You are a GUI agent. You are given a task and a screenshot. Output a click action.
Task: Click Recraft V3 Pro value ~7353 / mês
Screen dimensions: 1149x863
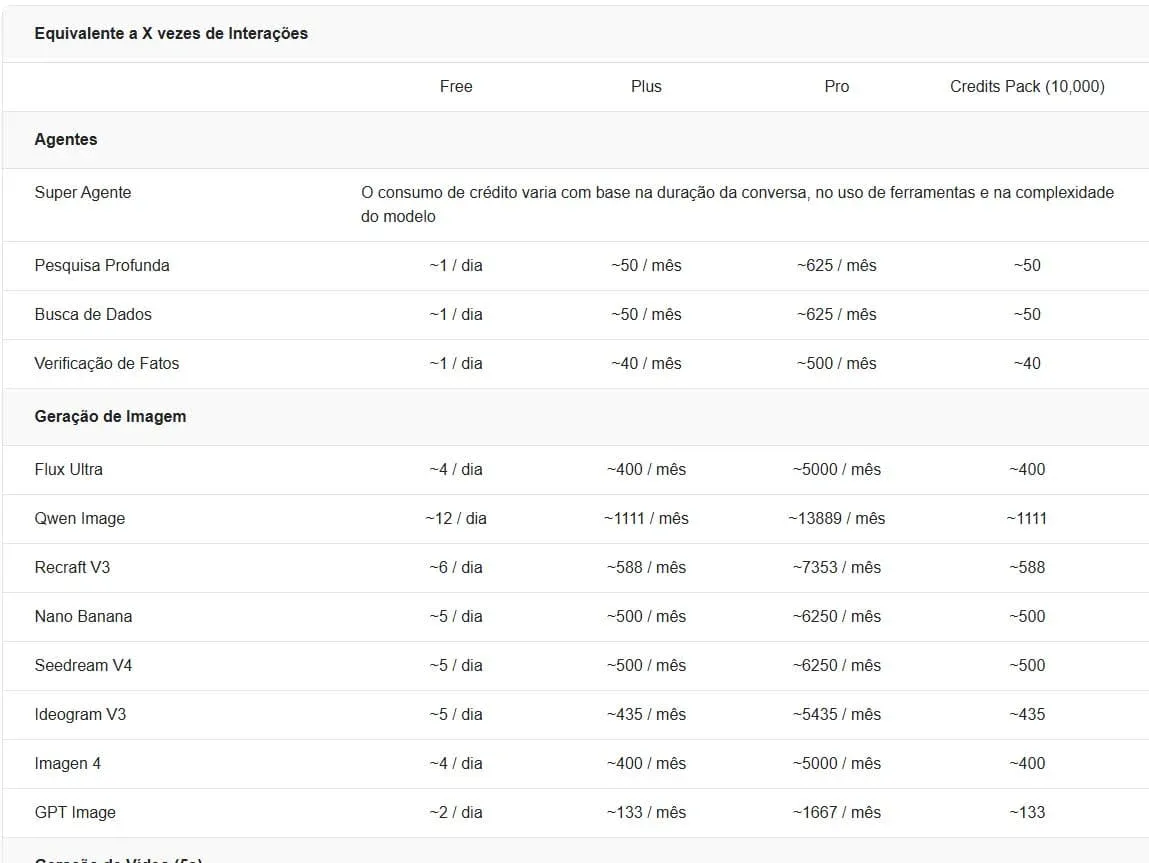[x=837, y=568]
